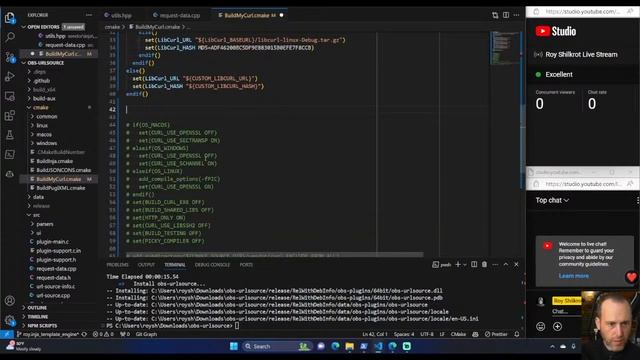Open the Manage gear menu
This screenshot has width=640, height=360.
[x=10, y=320]
